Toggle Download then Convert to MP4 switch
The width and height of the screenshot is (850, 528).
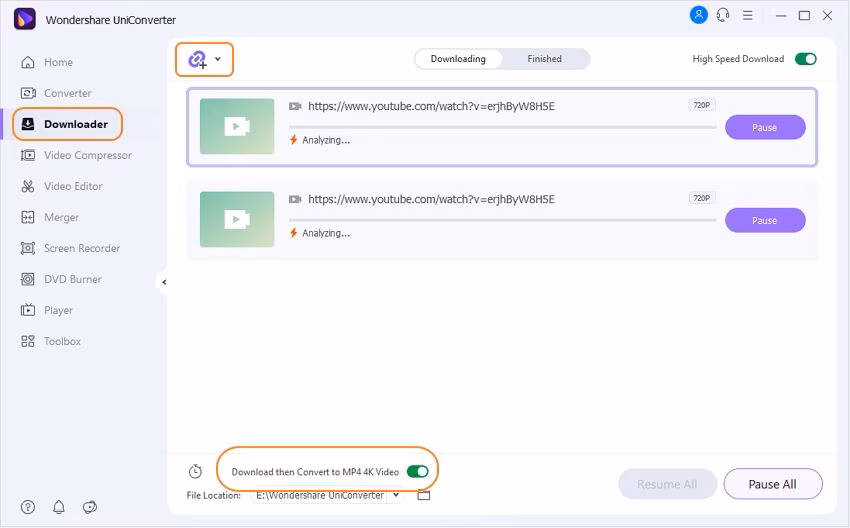pyautogui.click(x=417, y=471)
